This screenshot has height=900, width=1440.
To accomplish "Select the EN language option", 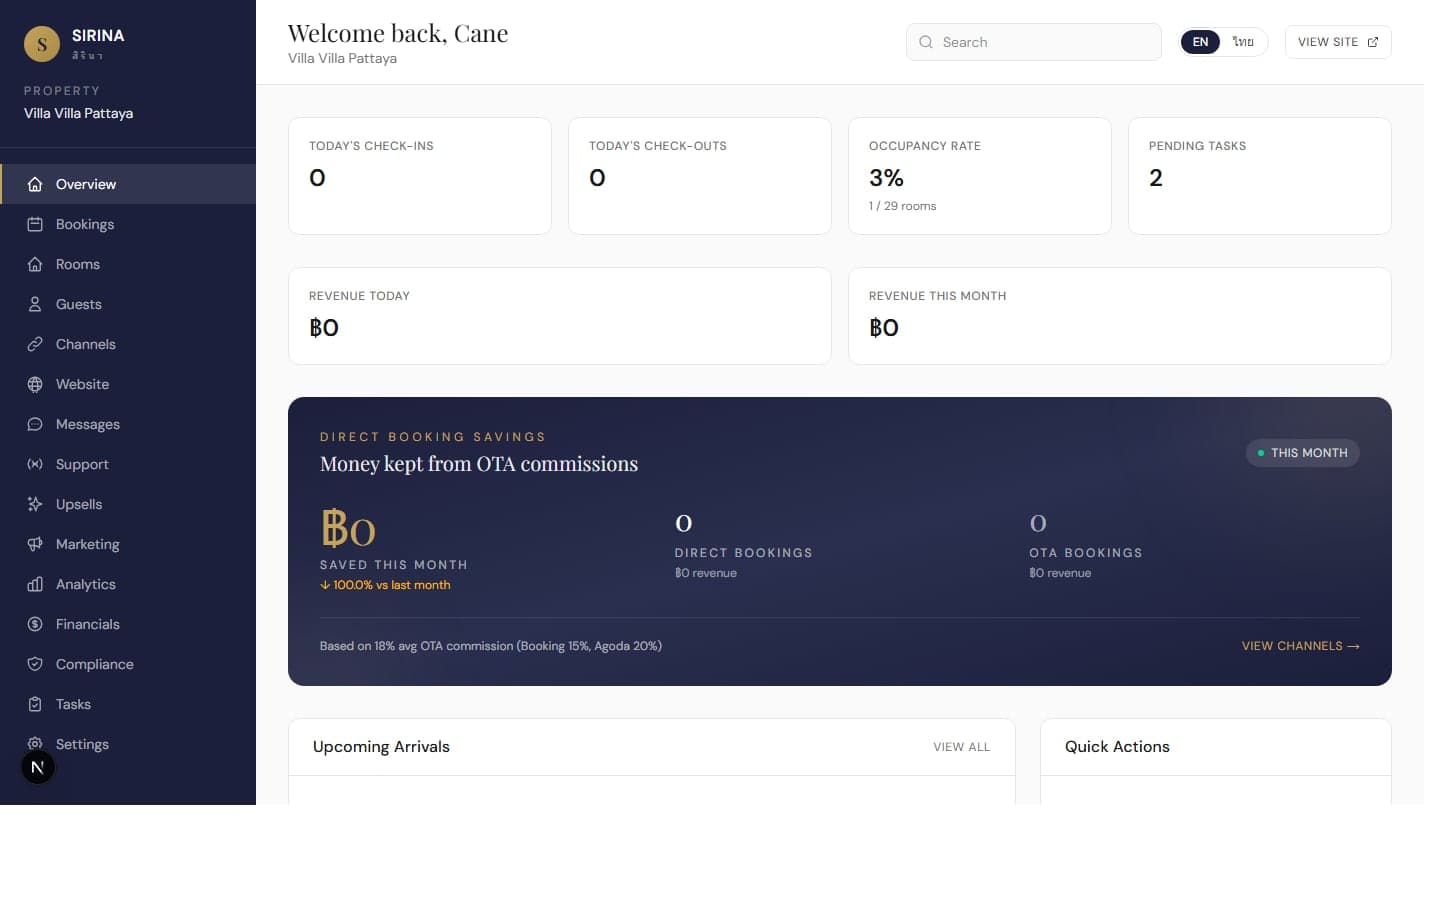I will coord(1200,42).
